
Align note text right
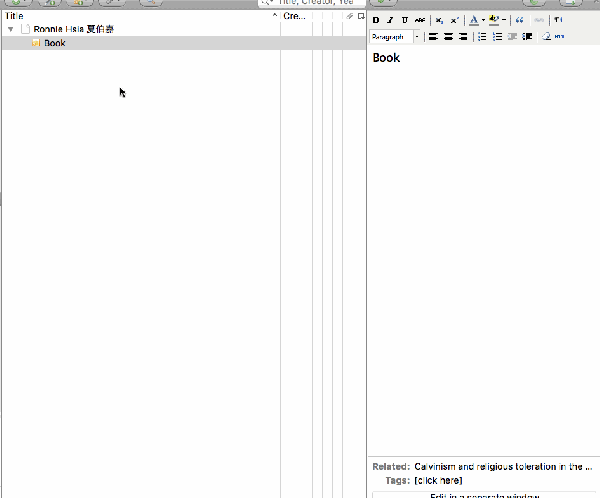point(463,37)
